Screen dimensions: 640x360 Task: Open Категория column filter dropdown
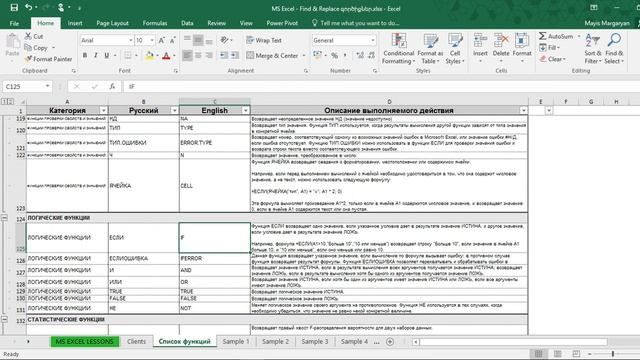click(103, 111)
